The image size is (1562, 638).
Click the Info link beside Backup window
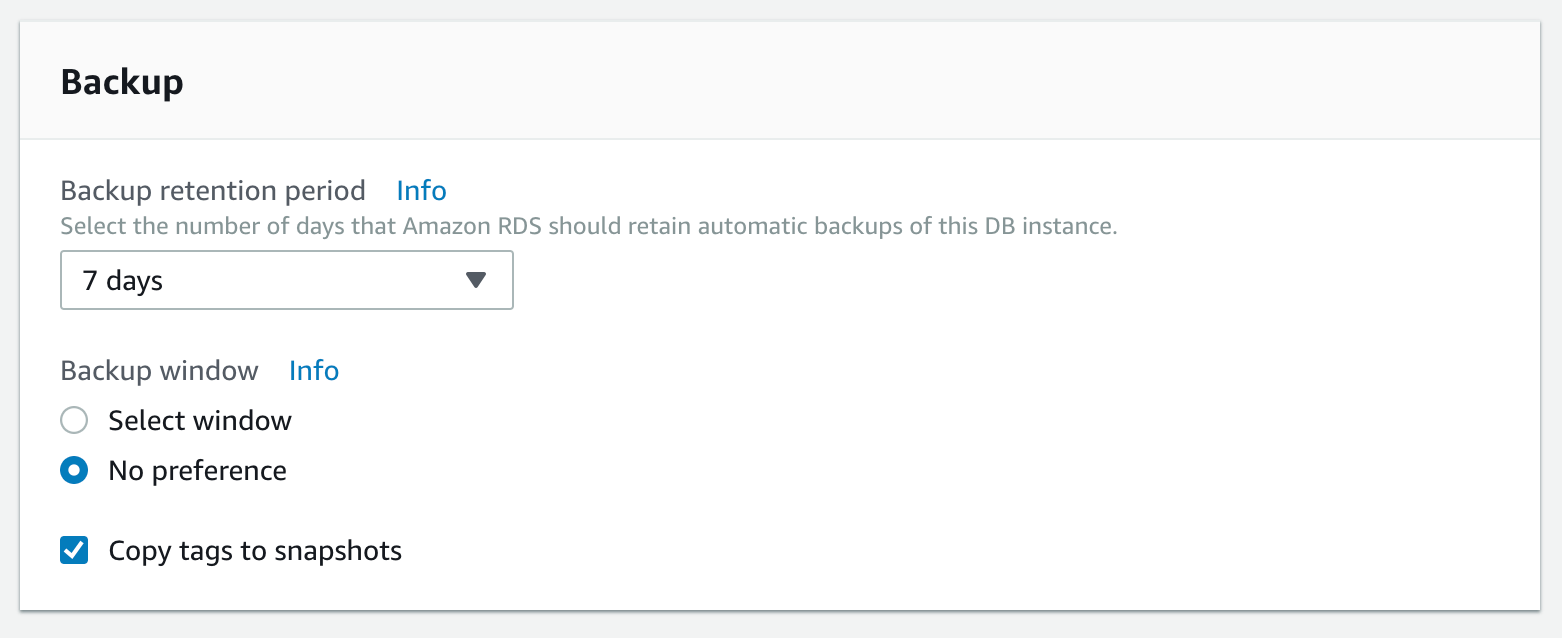pos(313,370)
